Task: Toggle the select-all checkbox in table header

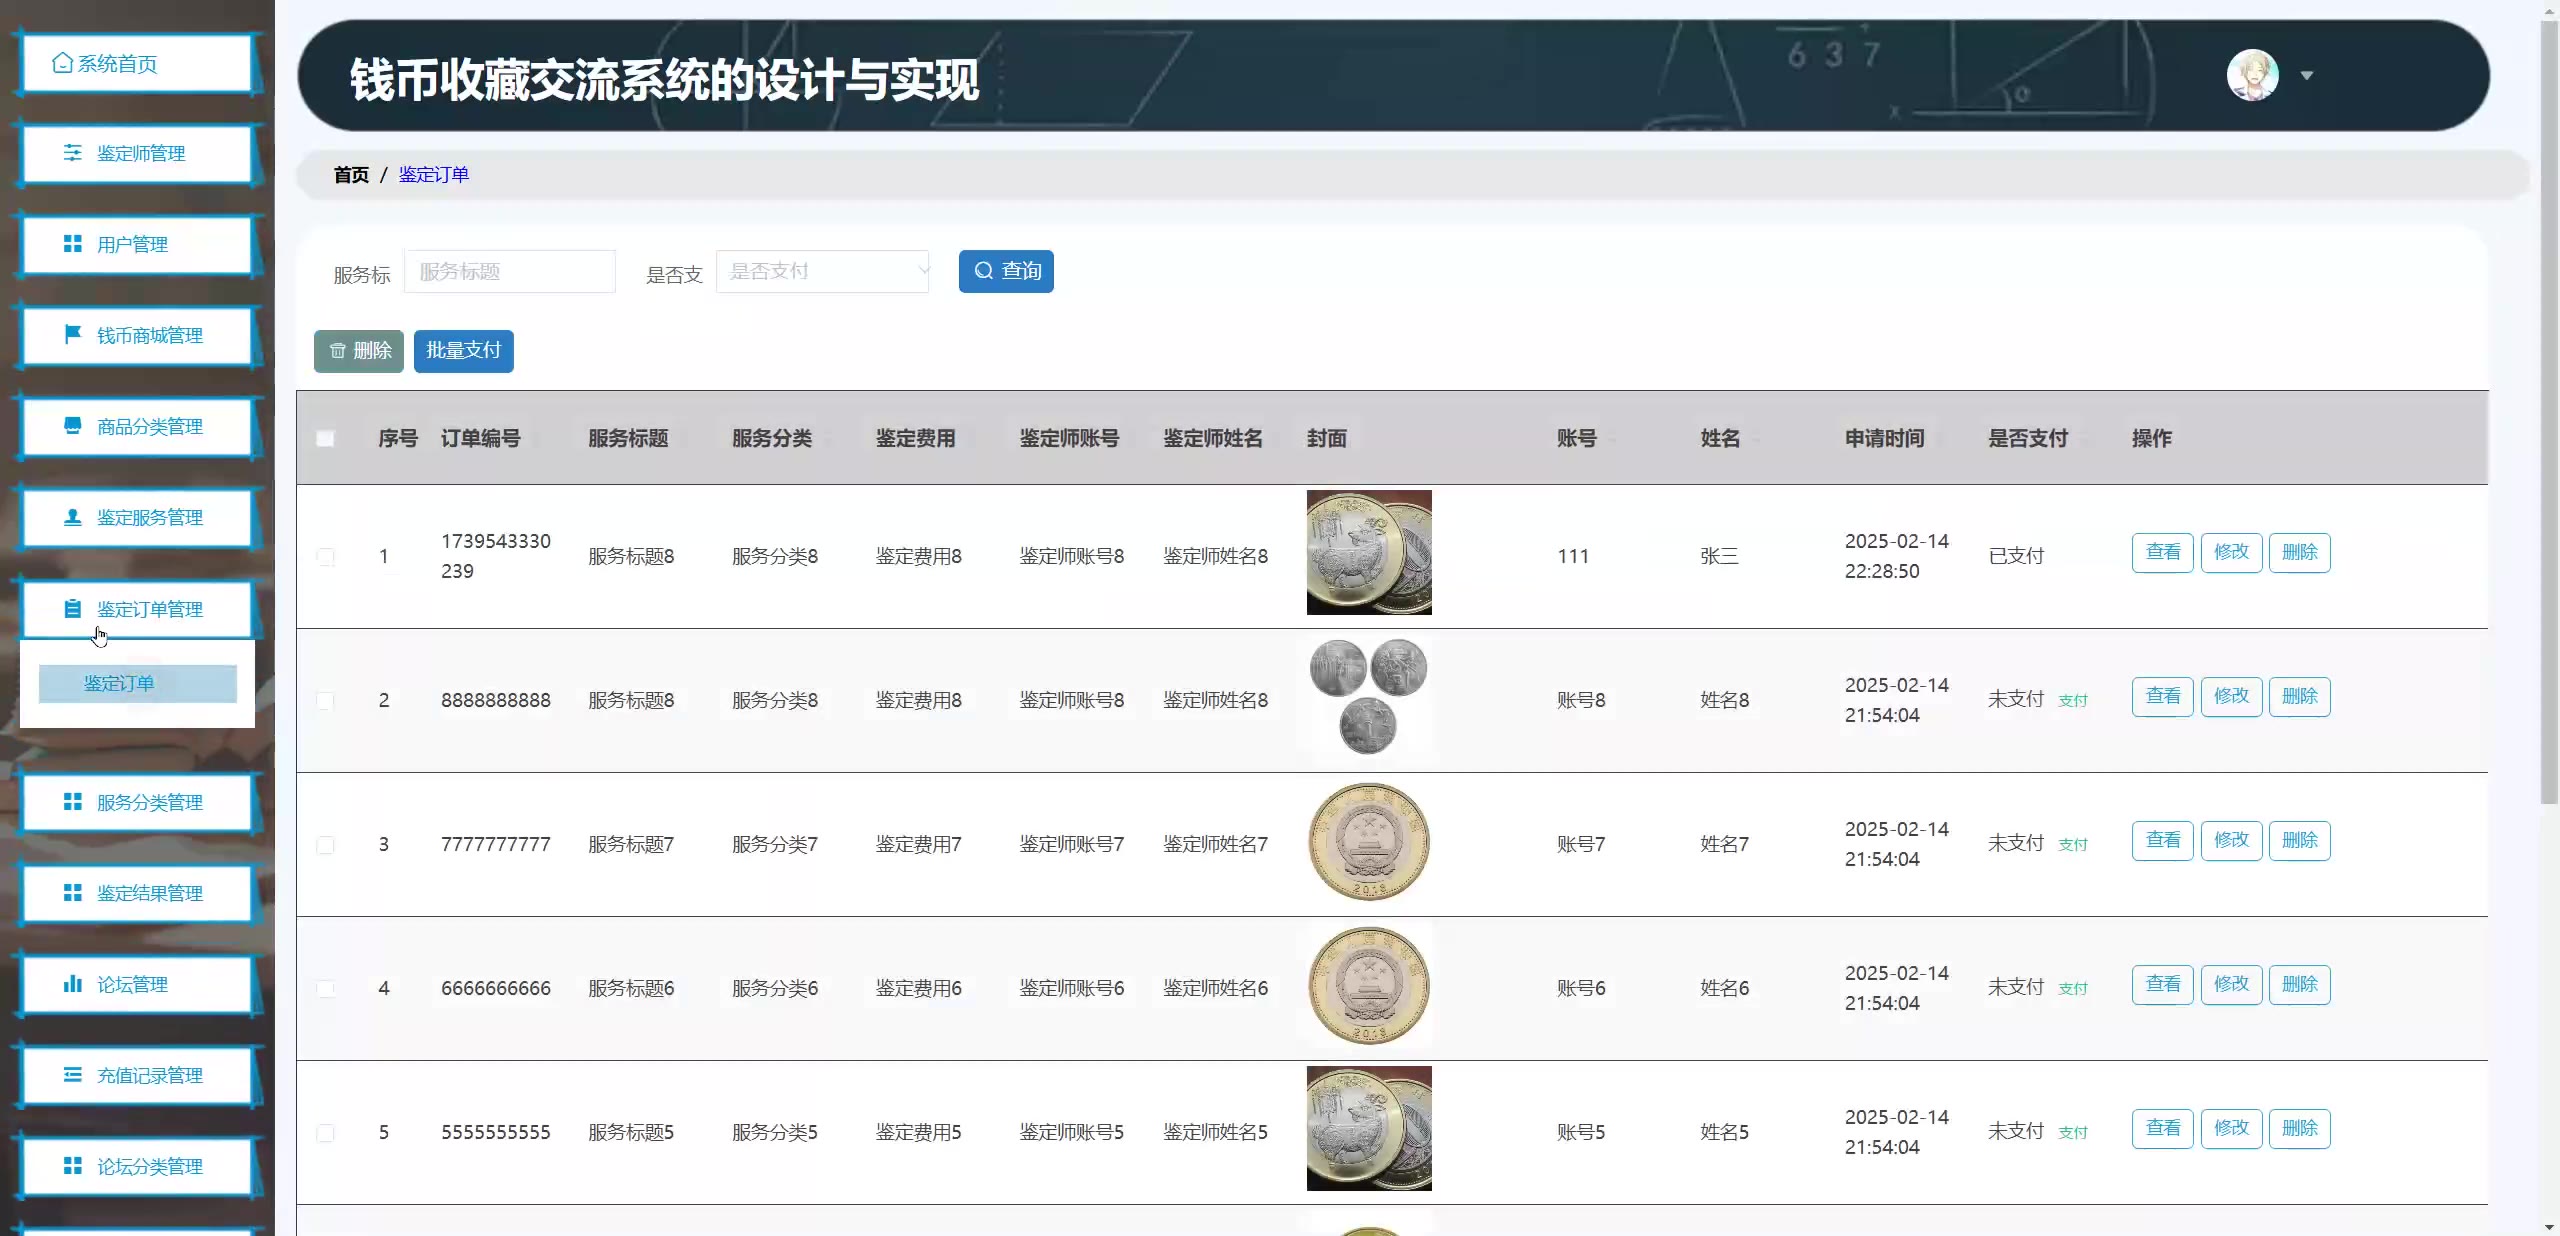Action: (325, 438)
